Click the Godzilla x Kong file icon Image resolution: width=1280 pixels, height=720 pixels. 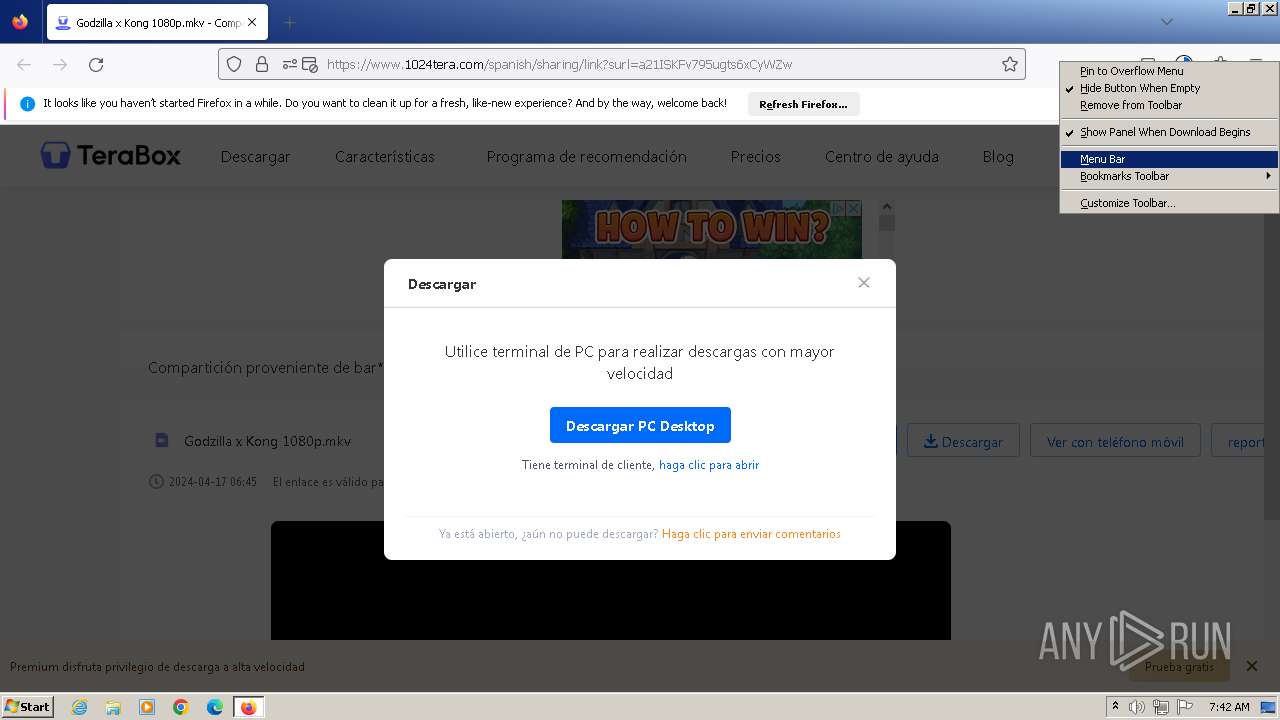[x=162, y=440]
